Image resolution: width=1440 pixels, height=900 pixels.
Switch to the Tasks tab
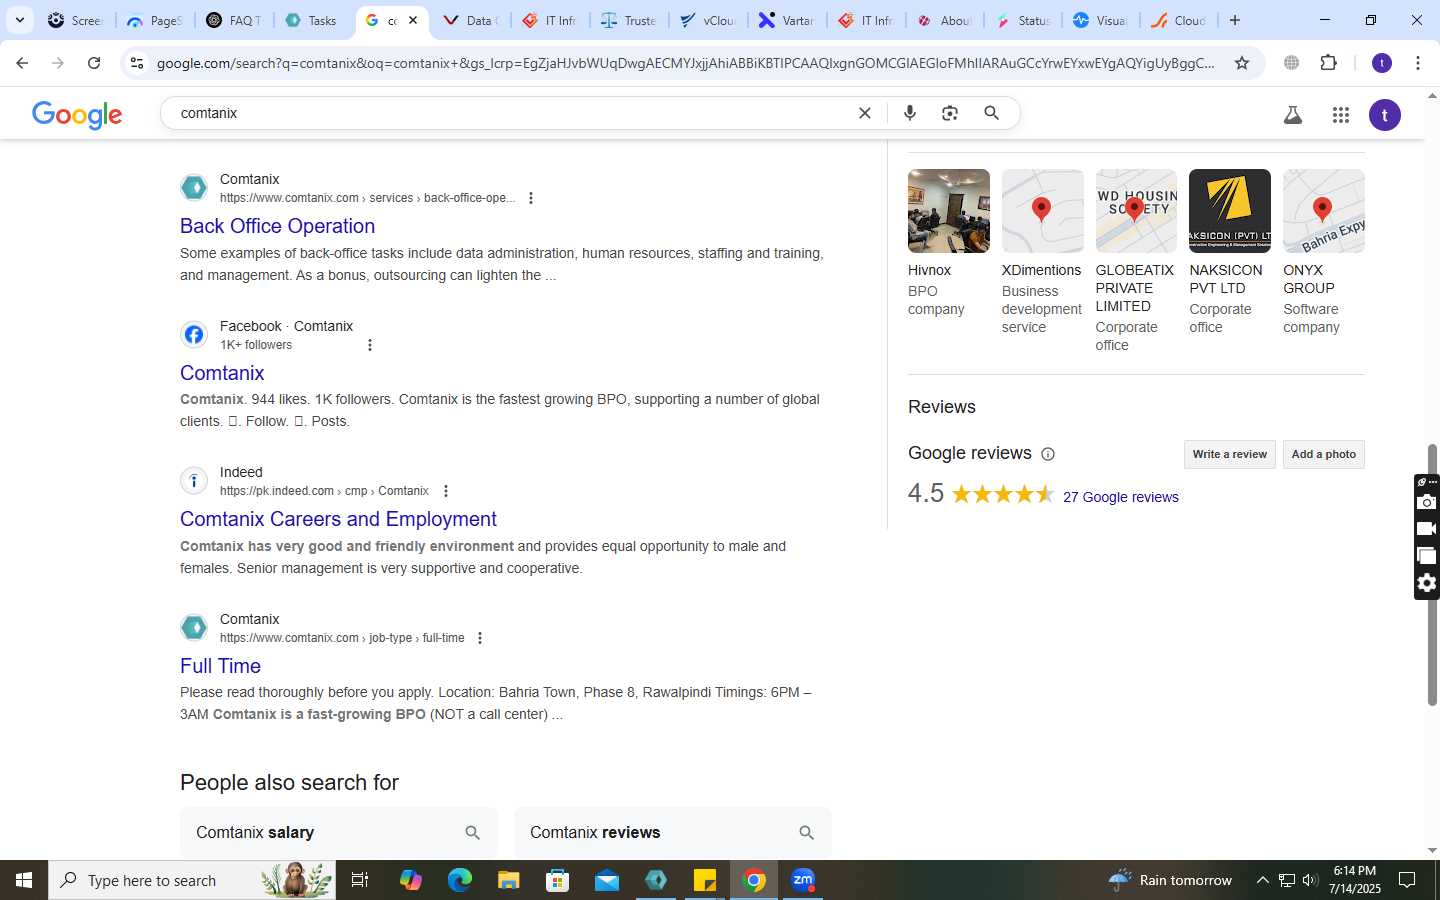point(312,20)
